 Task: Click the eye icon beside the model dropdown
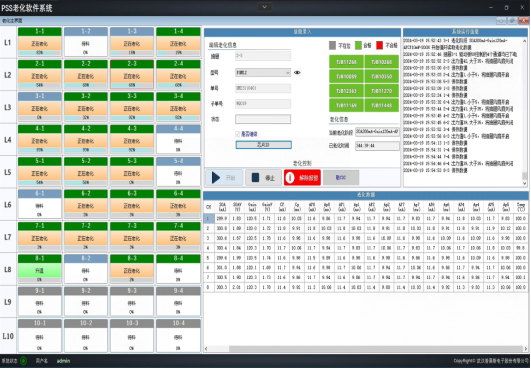(297, 72)
